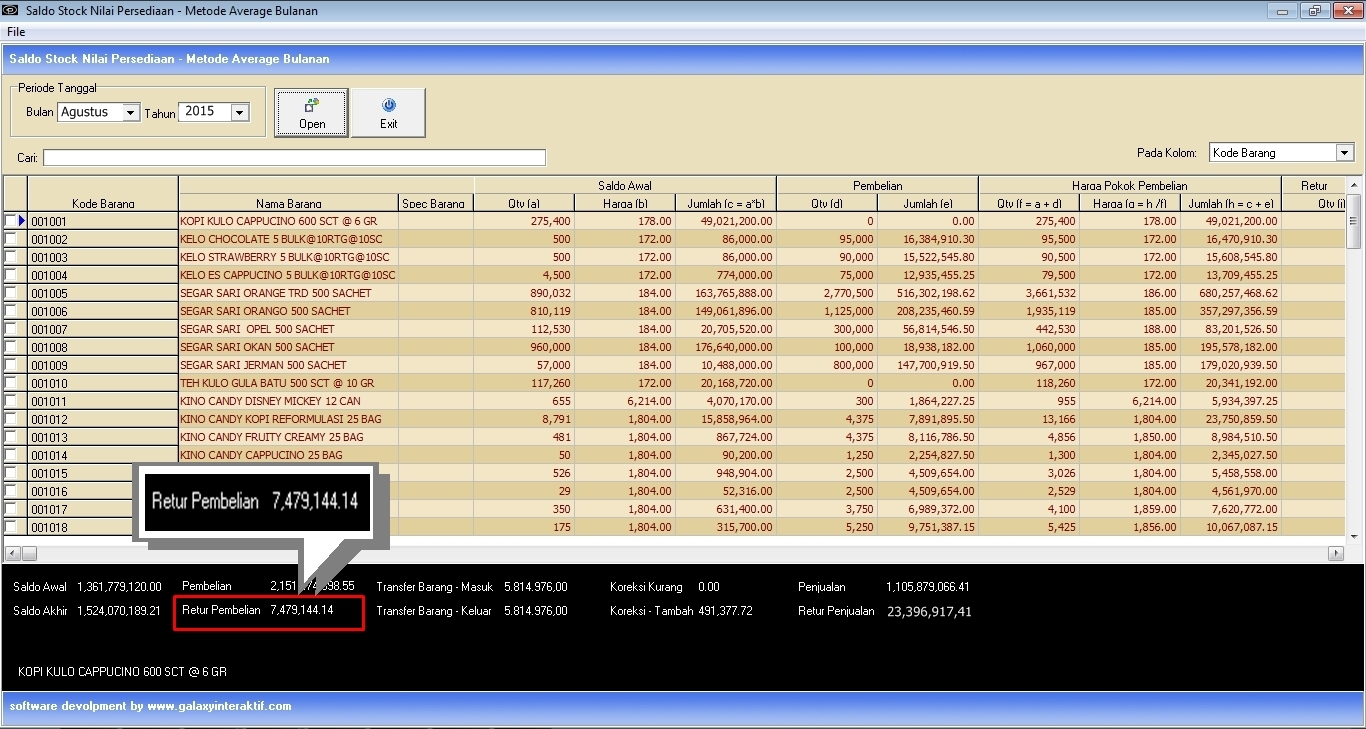Expand the Pada Kolom dropdown
Screen dimensions: 1366x729
[x=1344, y=153]
